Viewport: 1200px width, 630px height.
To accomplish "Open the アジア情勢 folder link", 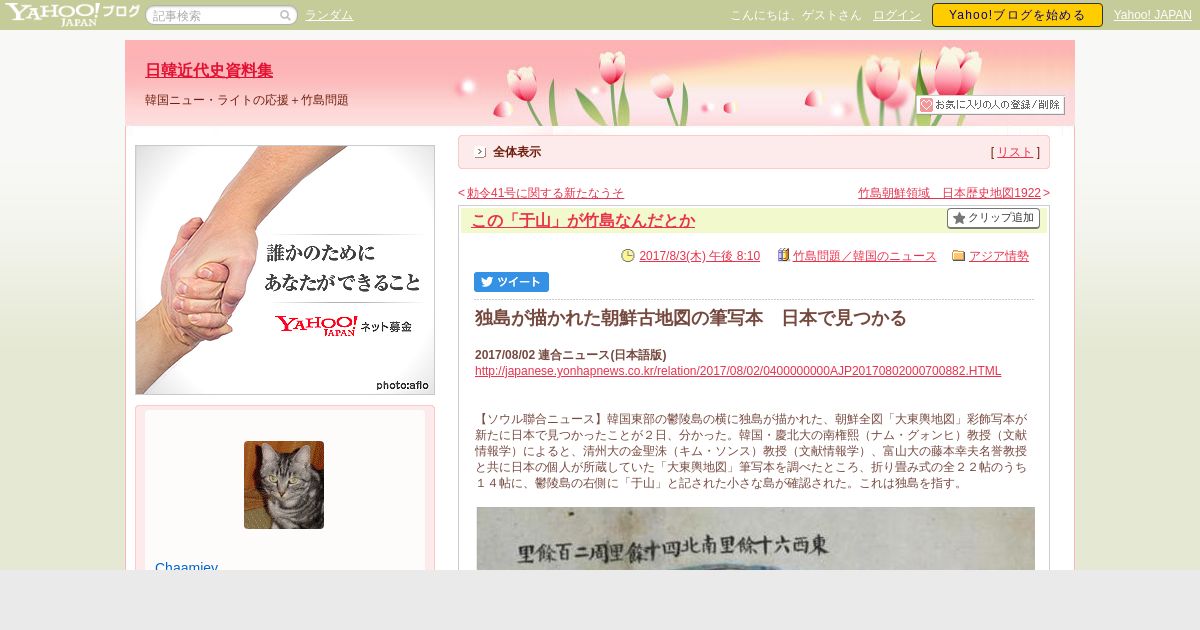I will pyautogui.click(x=999, y=256).
